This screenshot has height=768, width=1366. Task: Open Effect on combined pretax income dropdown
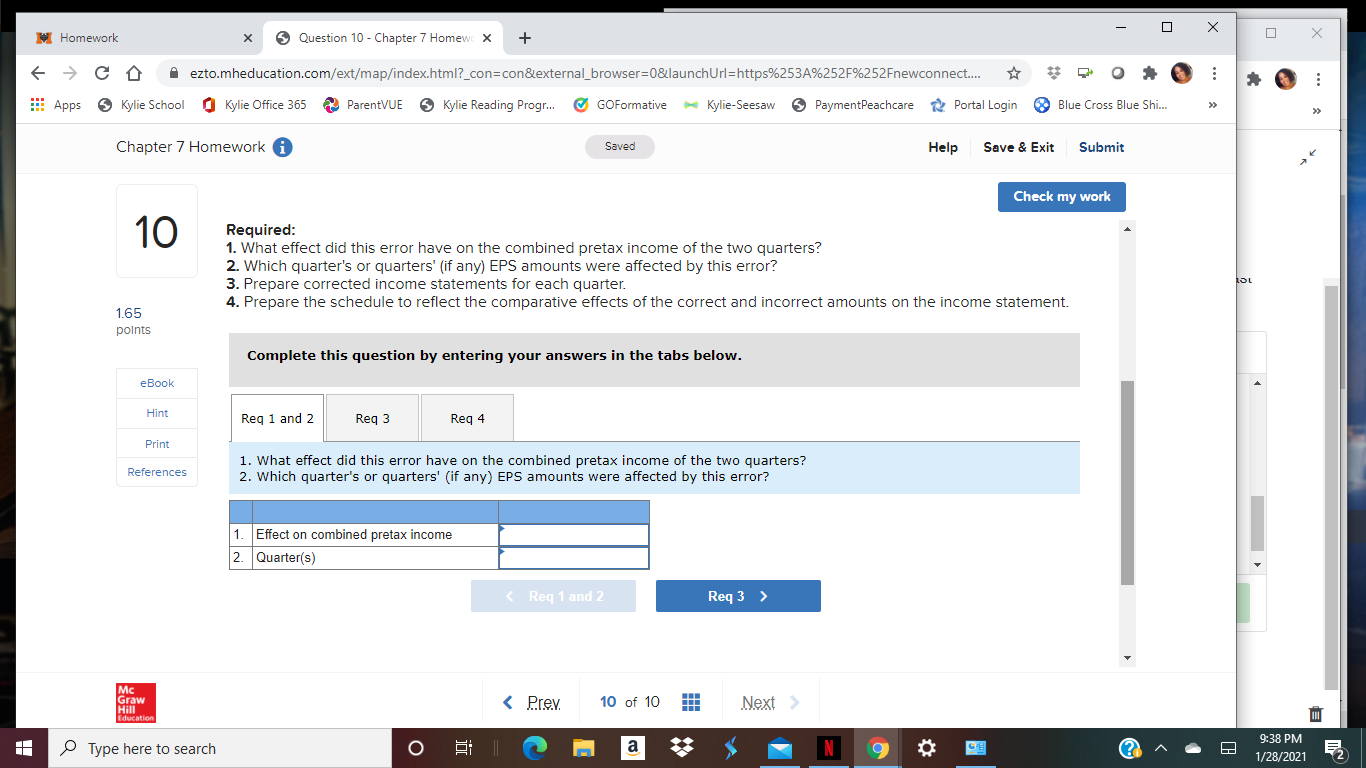tap(574, 535)
